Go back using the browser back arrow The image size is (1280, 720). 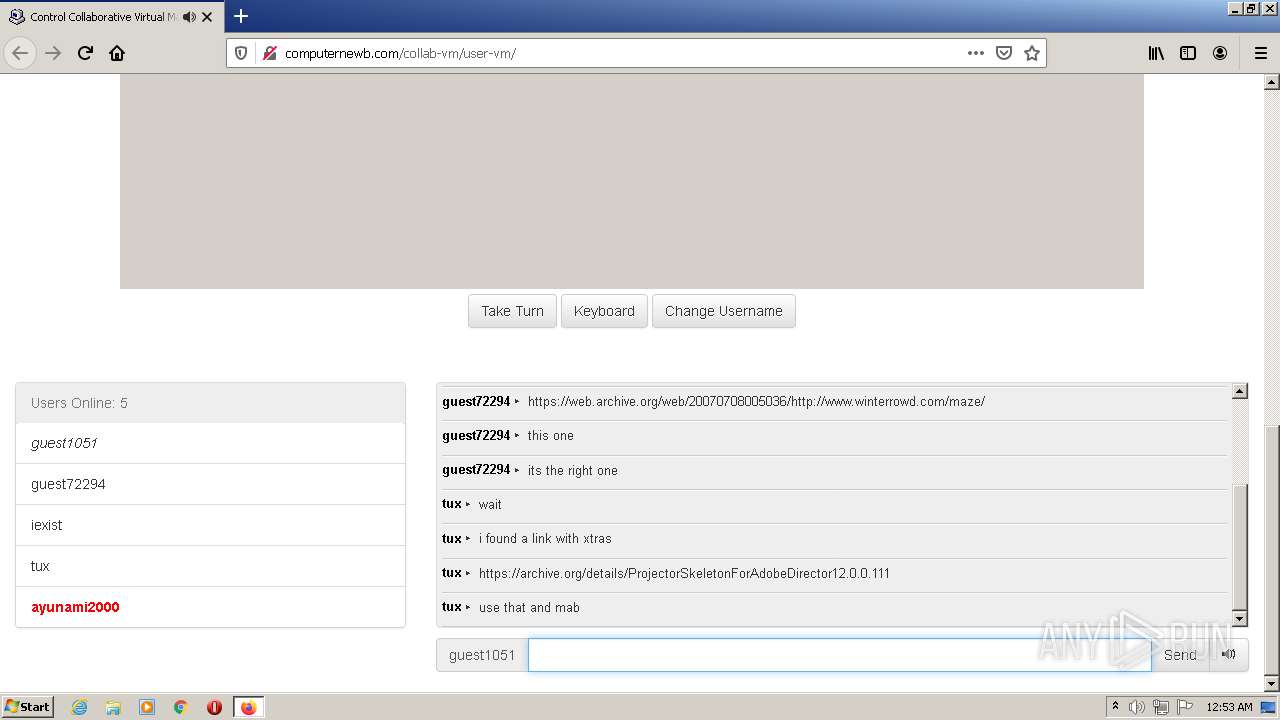(x=20, y=53)
